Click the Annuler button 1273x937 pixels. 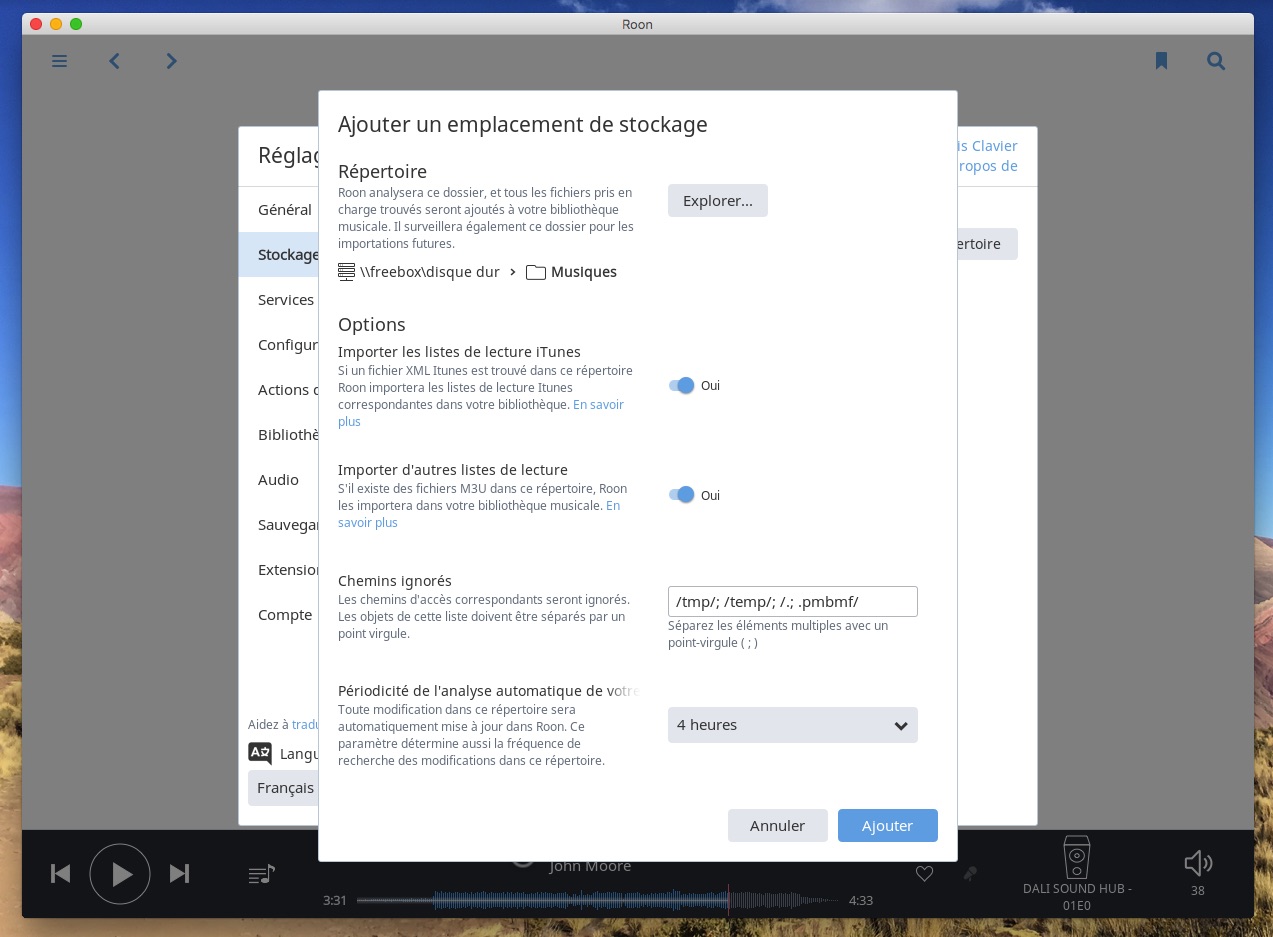(x=778, y=826)
